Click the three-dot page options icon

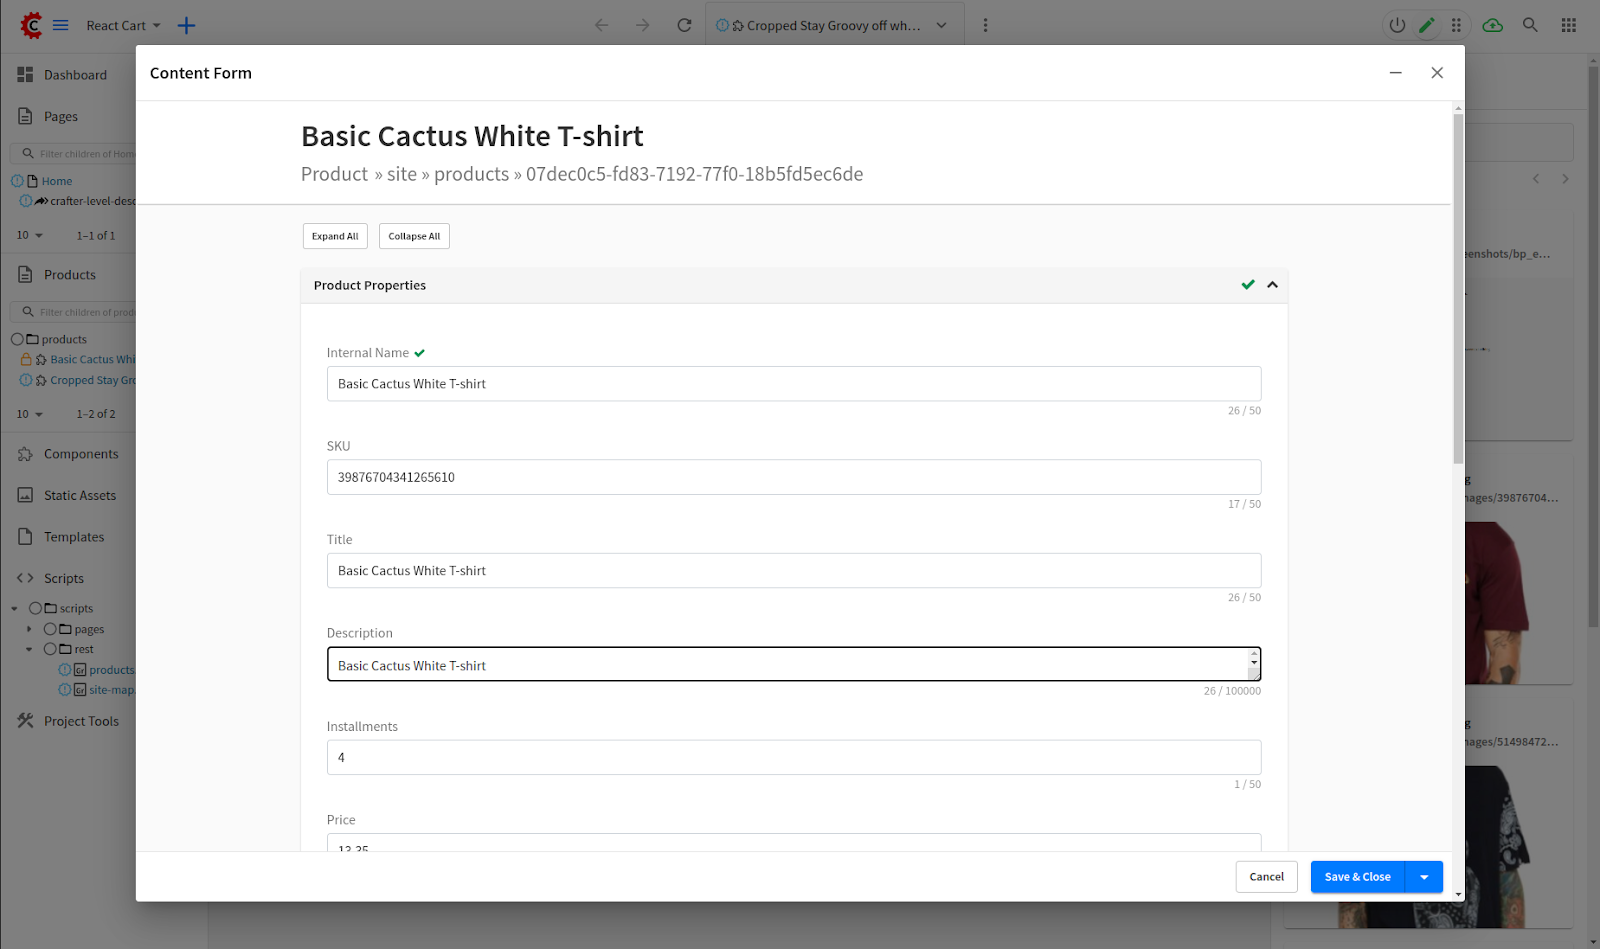985,25
